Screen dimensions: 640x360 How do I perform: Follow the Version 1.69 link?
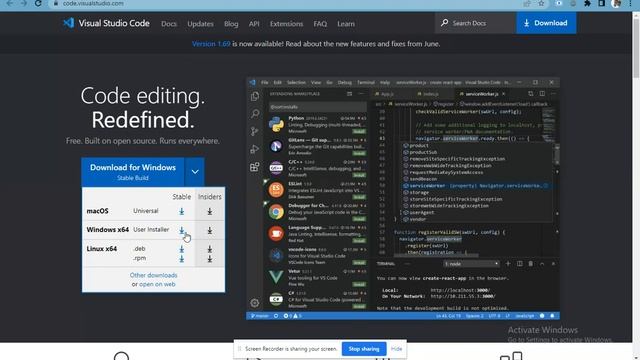[x=211, y=44]
